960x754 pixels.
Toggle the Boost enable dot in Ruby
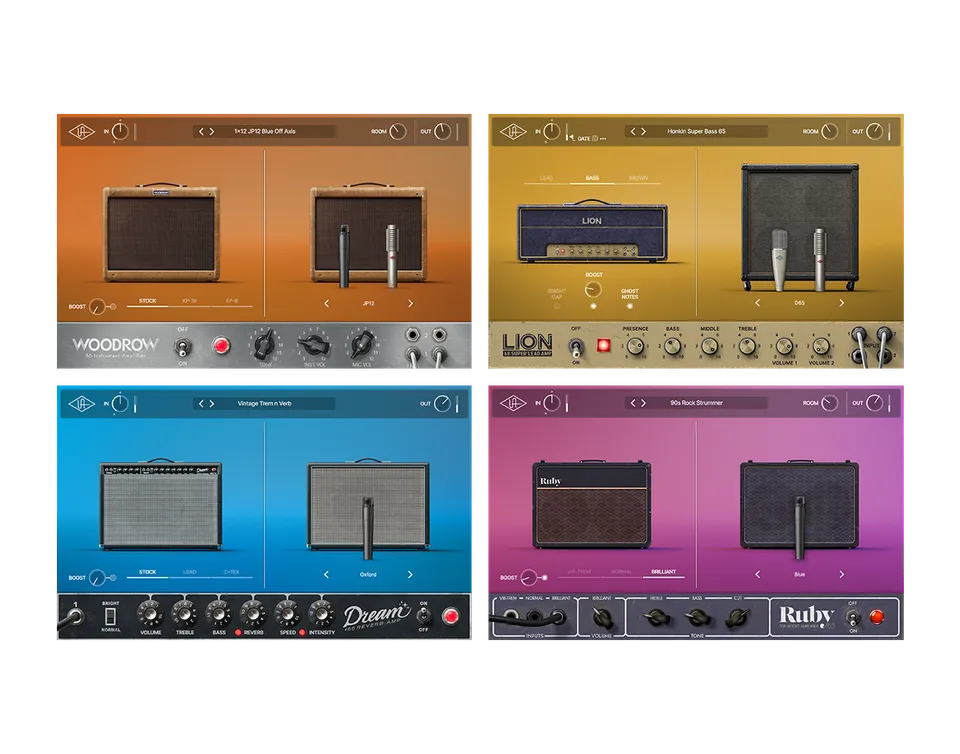point(544,577)
